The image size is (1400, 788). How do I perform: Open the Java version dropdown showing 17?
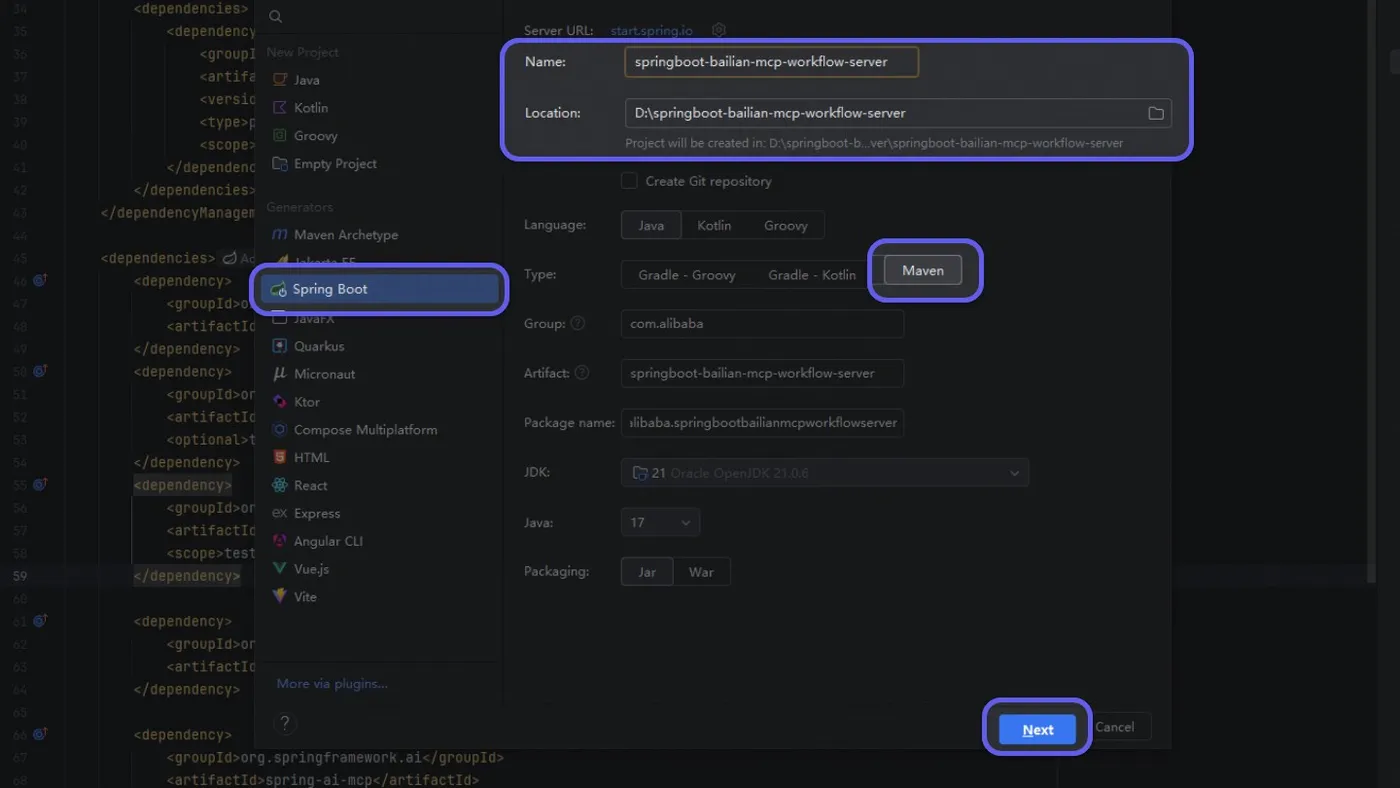coord(660,522)
